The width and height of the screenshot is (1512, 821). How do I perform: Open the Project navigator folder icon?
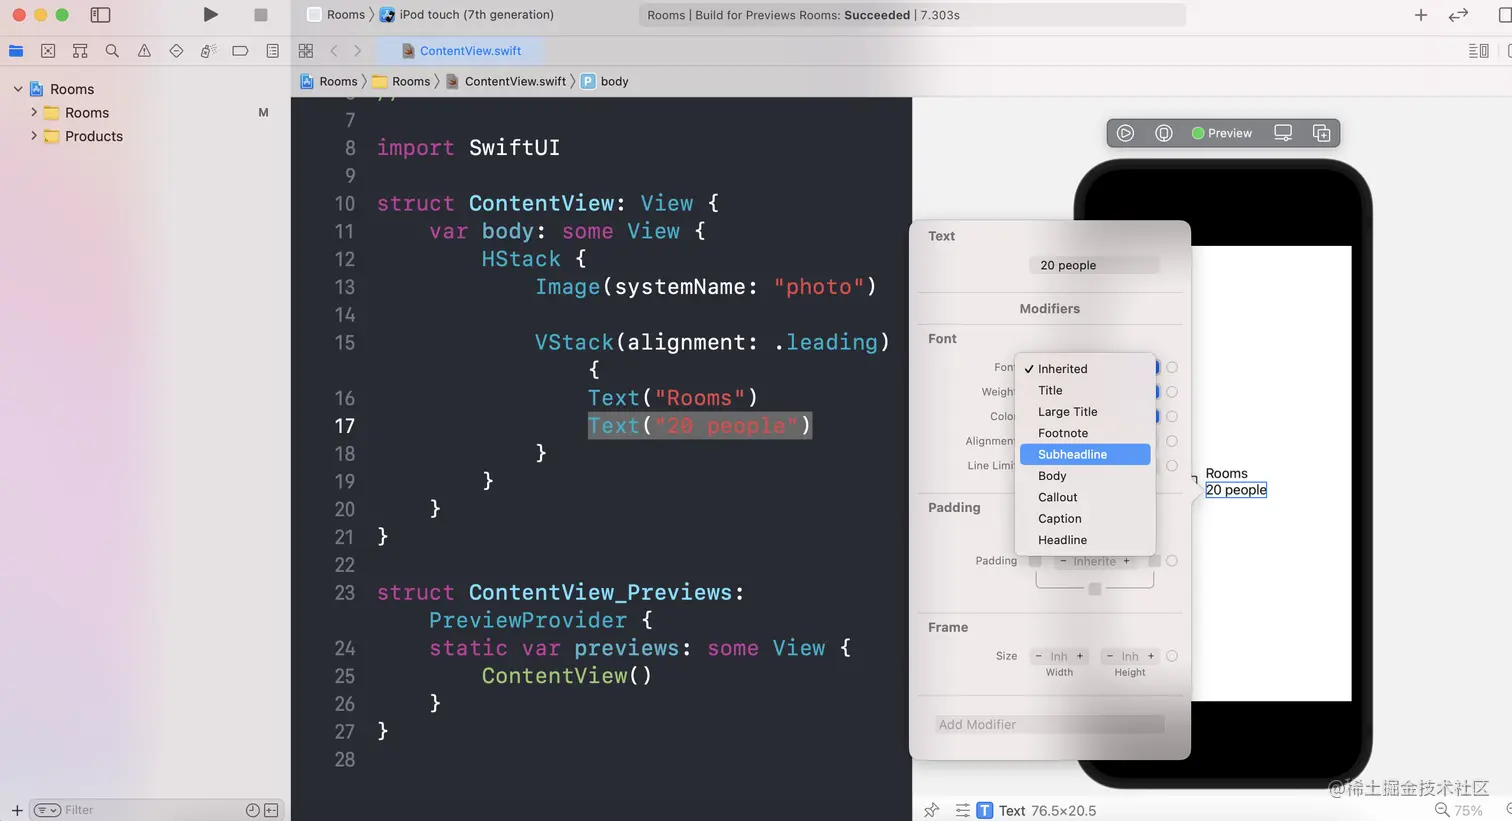[16, 51]
